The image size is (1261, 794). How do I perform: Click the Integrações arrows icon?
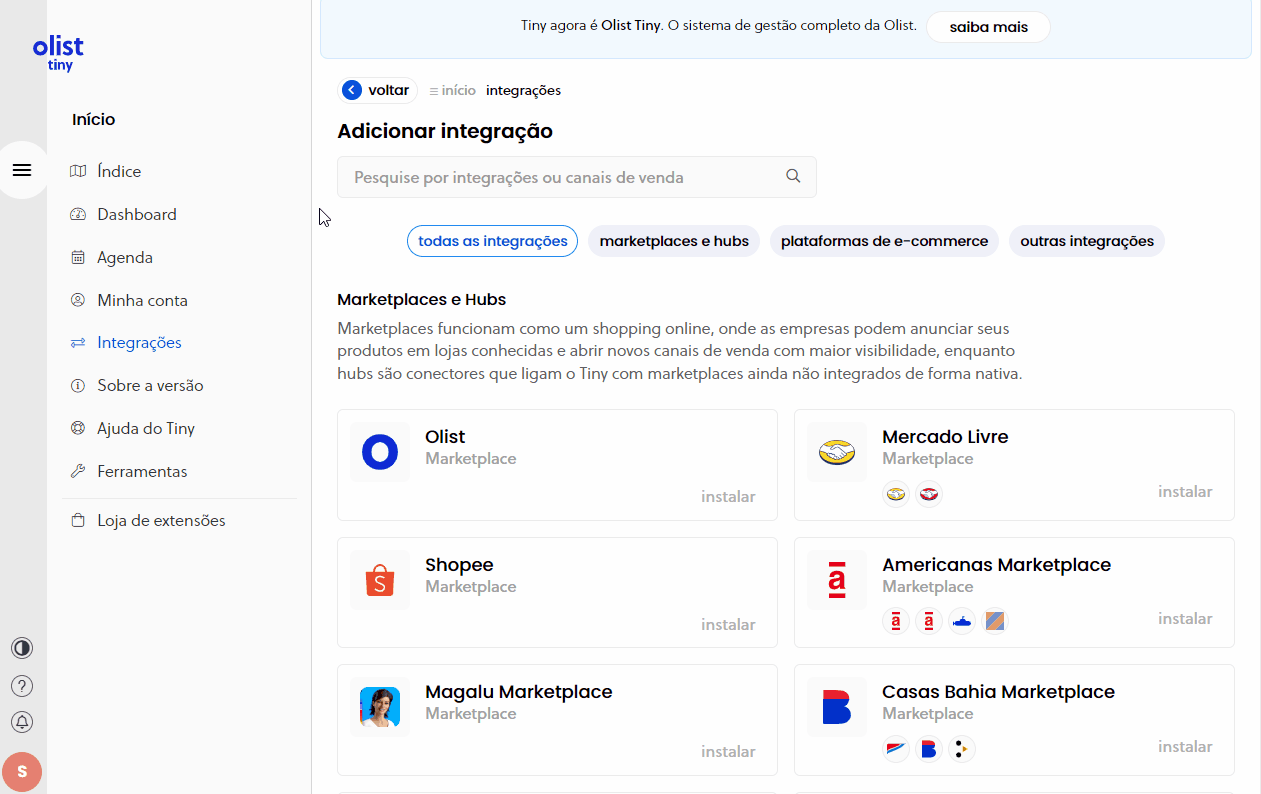78,343
